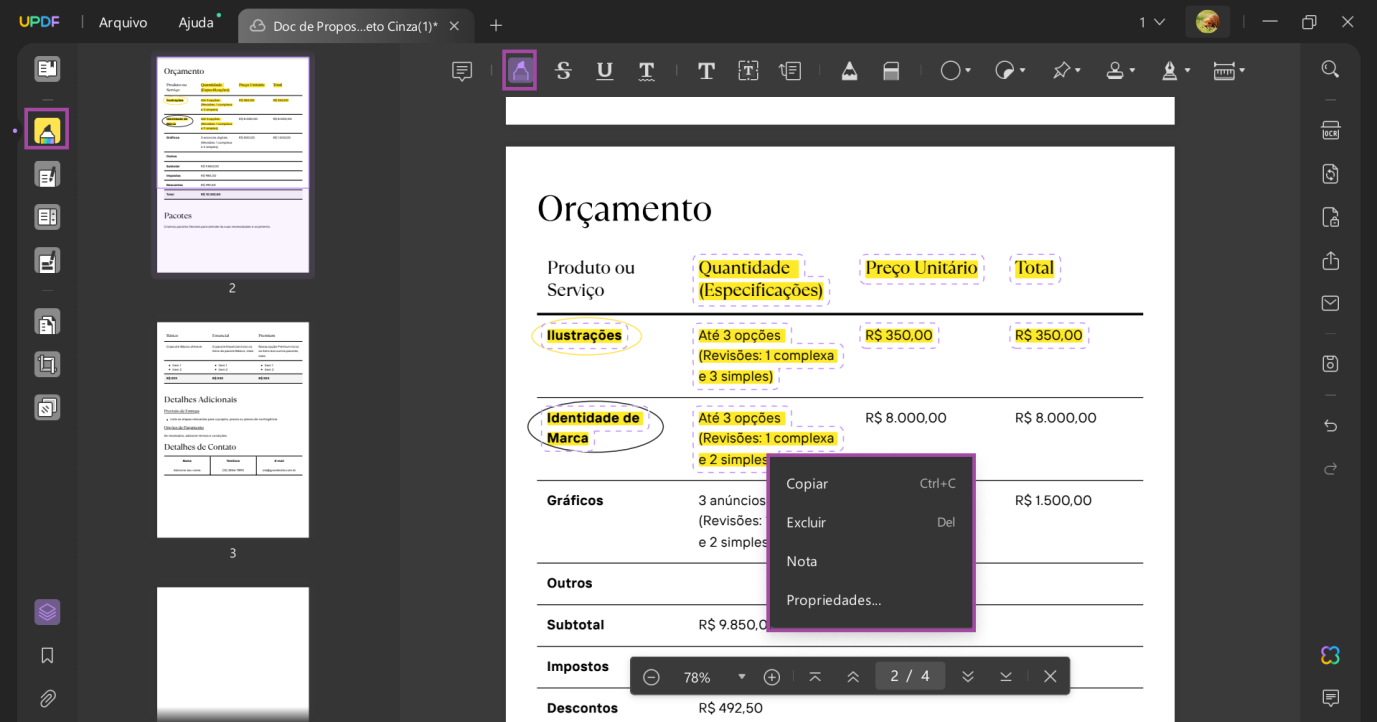Open the UPDF AI assistant icon
1377x722 pixels.
1330,655
